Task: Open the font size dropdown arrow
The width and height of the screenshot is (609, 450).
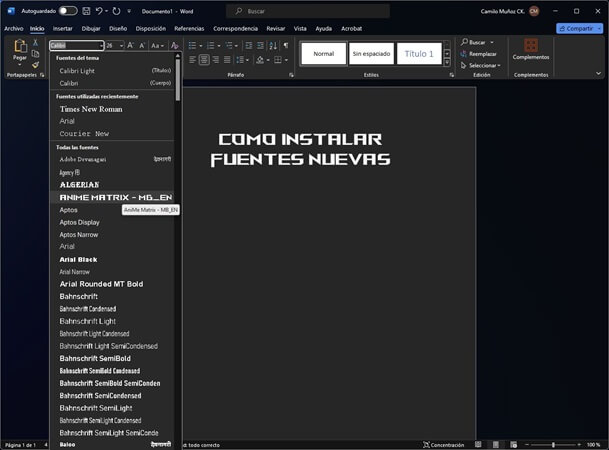Action: coord(122,46)
